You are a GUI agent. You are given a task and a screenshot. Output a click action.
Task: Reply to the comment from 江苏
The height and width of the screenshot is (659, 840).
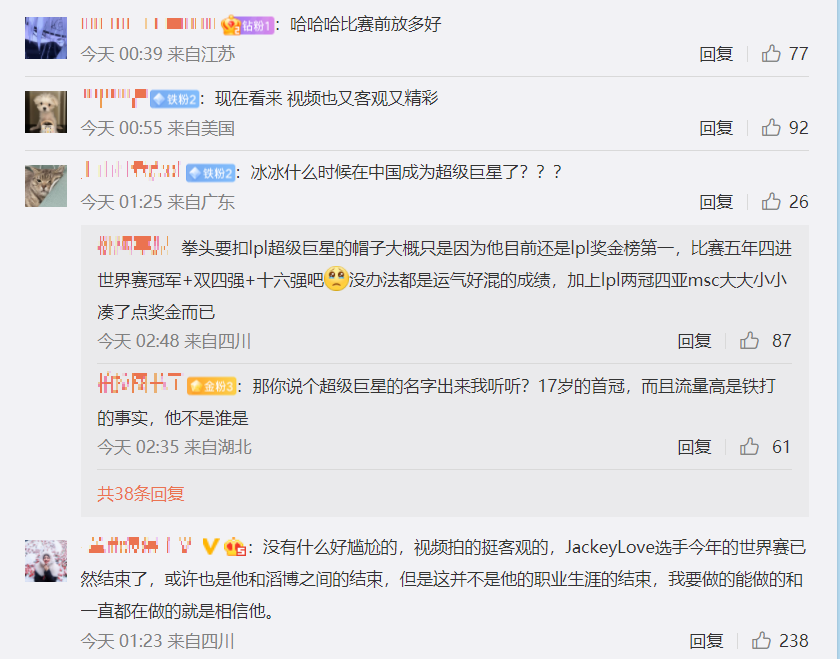[716, 54]
